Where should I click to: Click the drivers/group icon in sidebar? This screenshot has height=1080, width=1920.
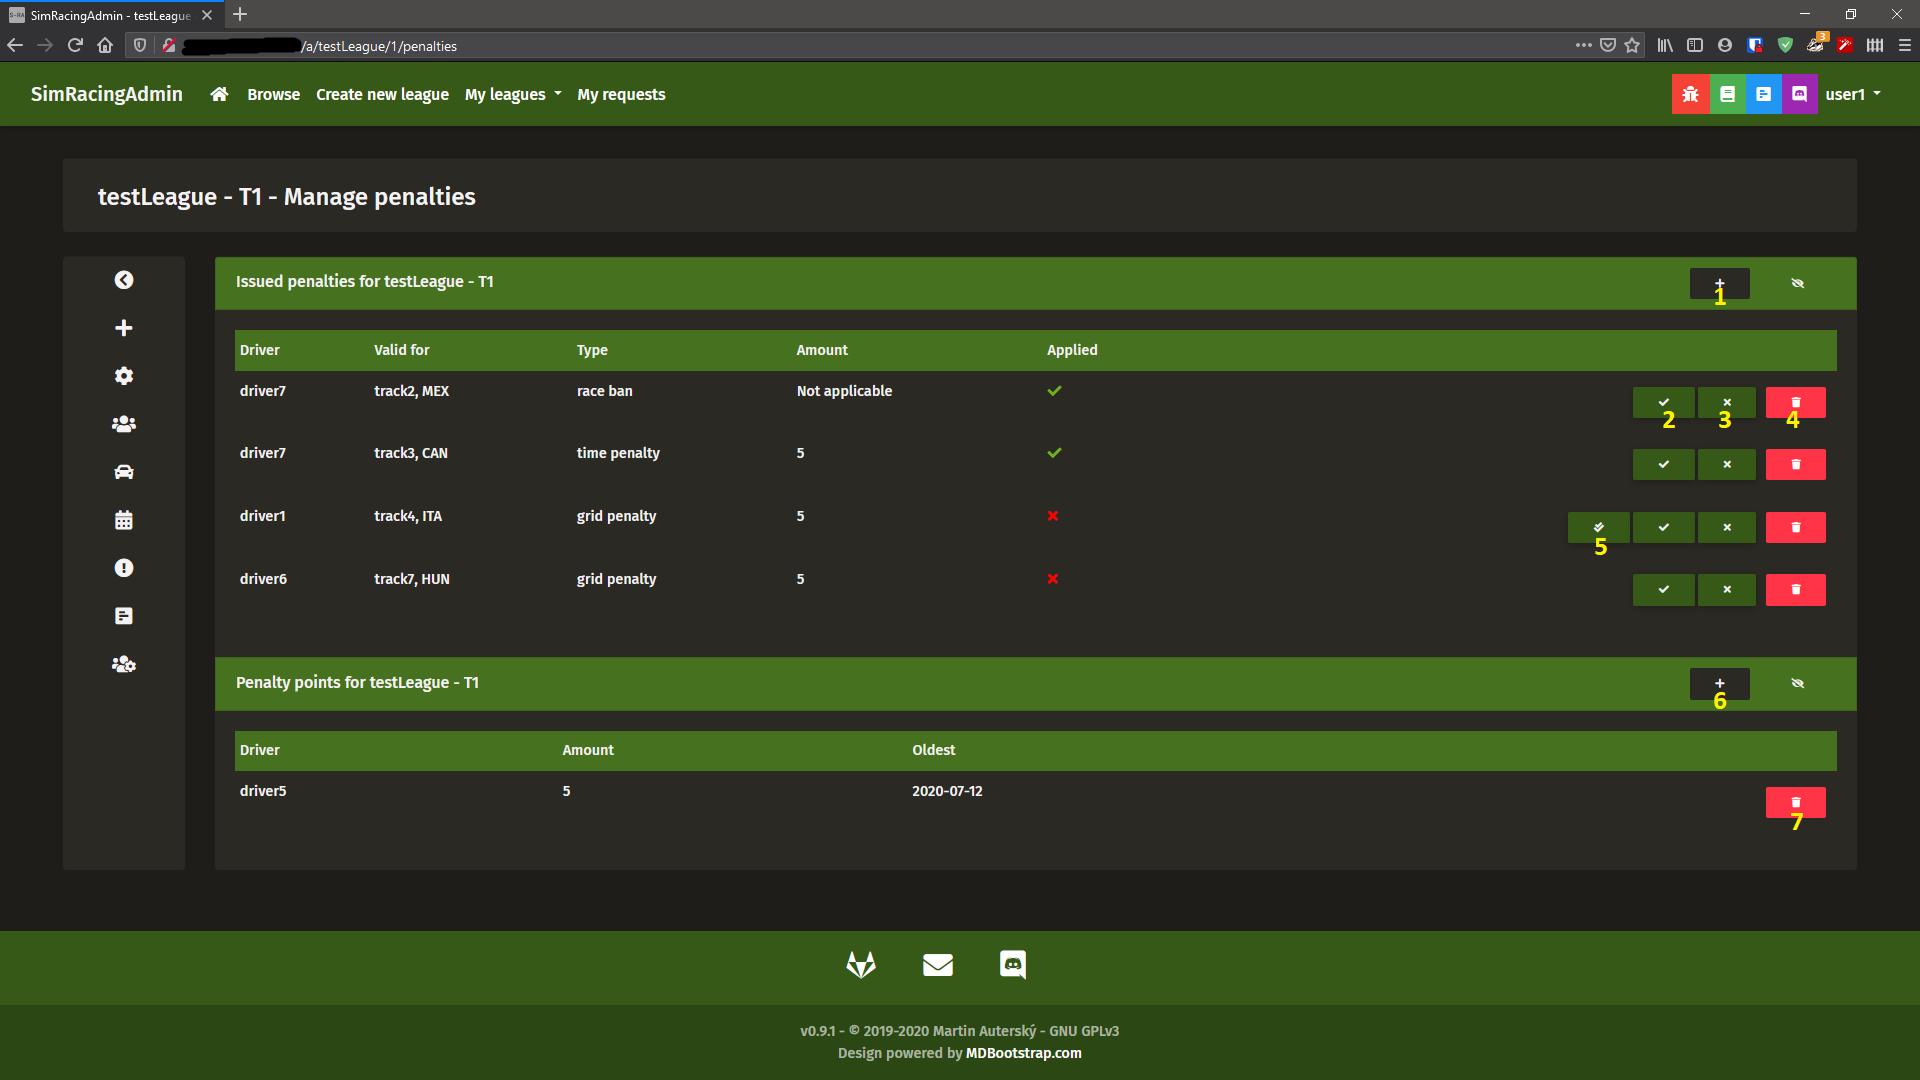pos(124,423)
